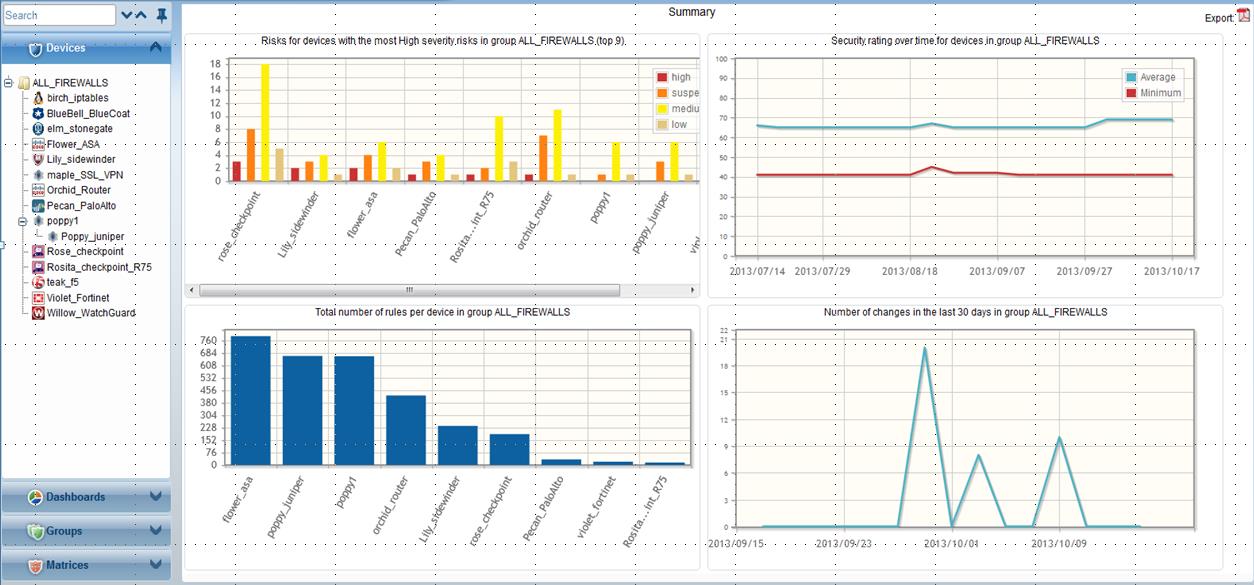Viewport: 1254px width, 585px height.
Task: Collapse the Devices panel with the chevron
Action: tap(155, 48)
